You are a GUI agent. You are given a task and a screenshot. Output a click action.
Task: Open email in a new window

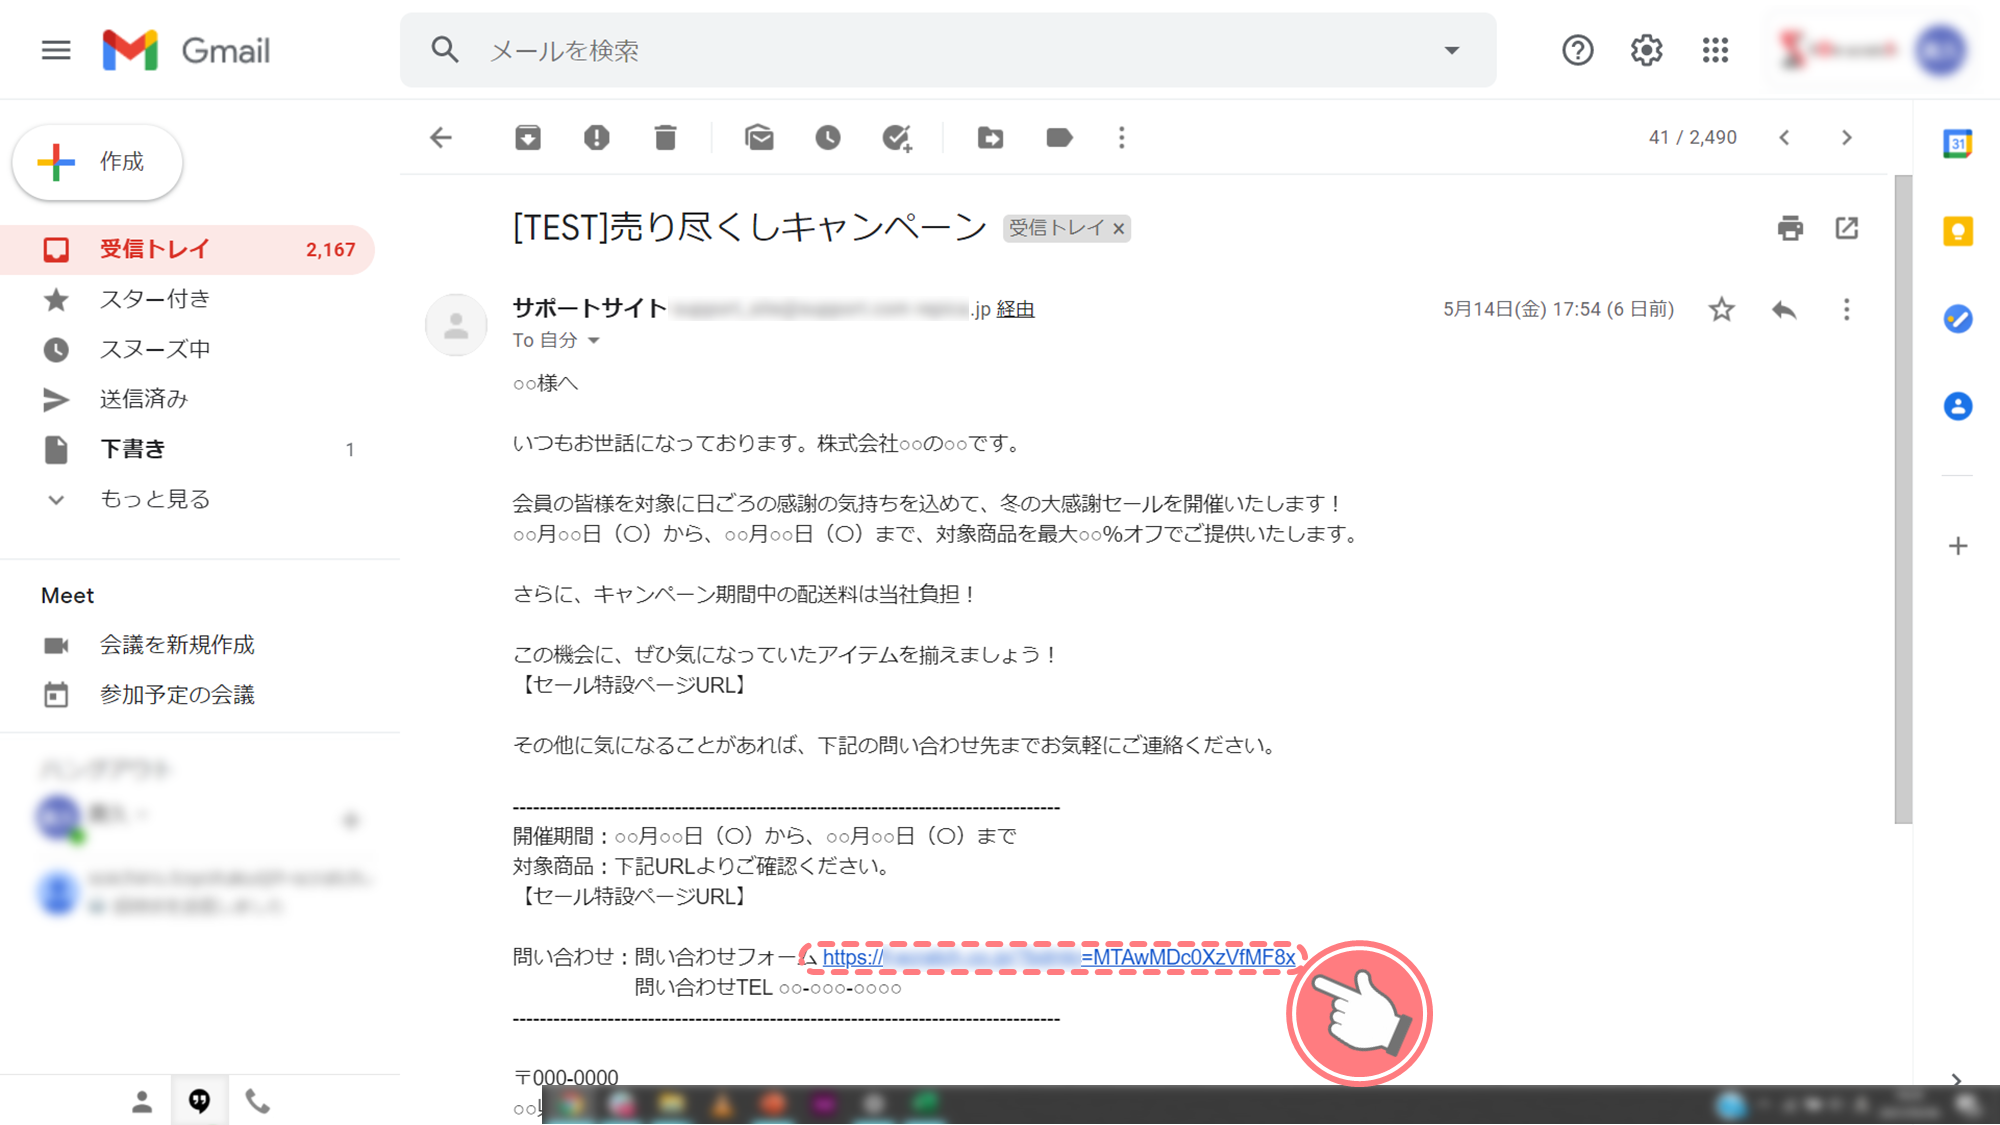click(1847, 228)
